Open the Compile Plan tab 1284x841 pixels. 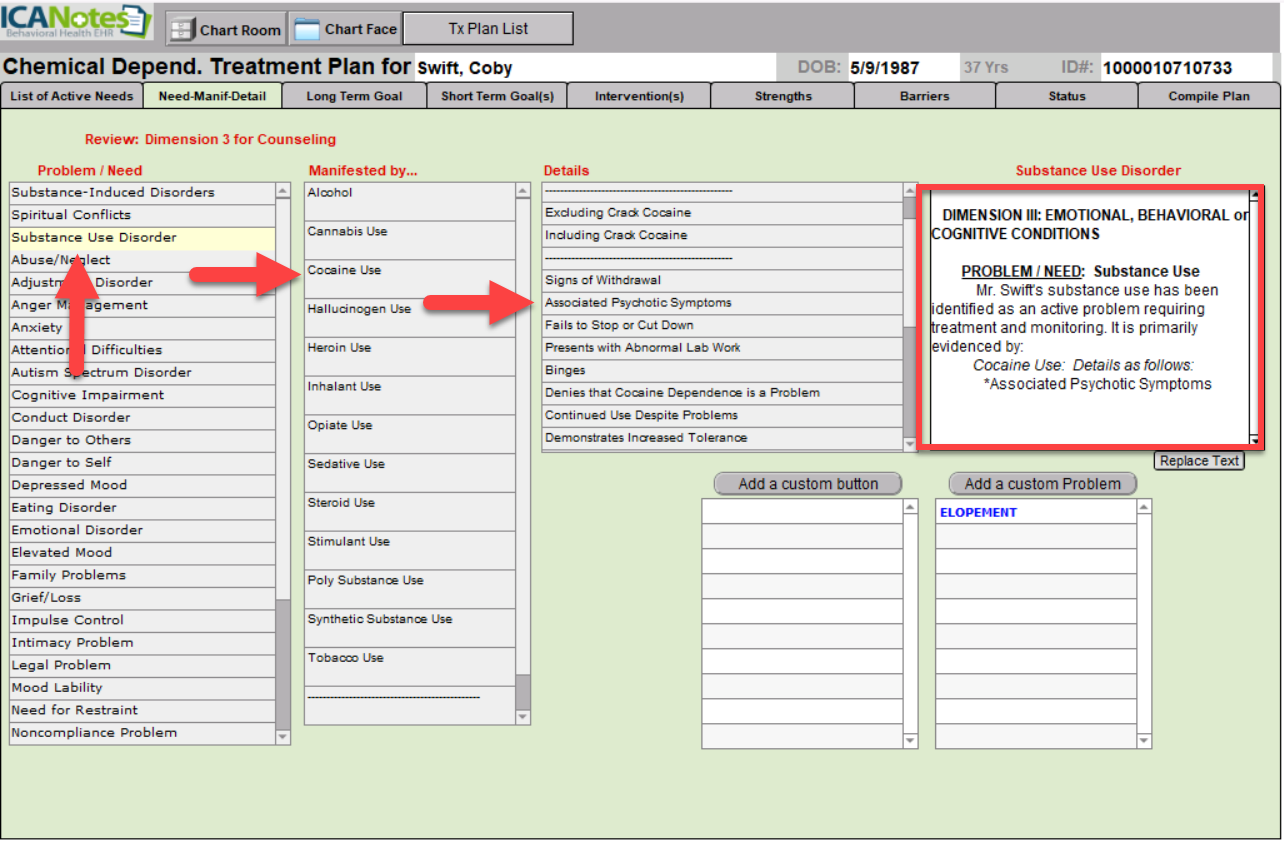tap(1208, 96)
